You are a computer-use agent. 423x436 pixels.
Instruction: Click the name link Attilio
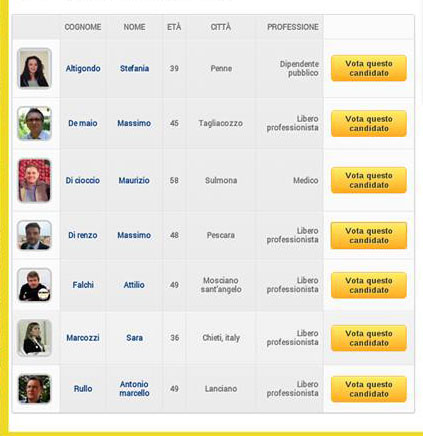134,285
